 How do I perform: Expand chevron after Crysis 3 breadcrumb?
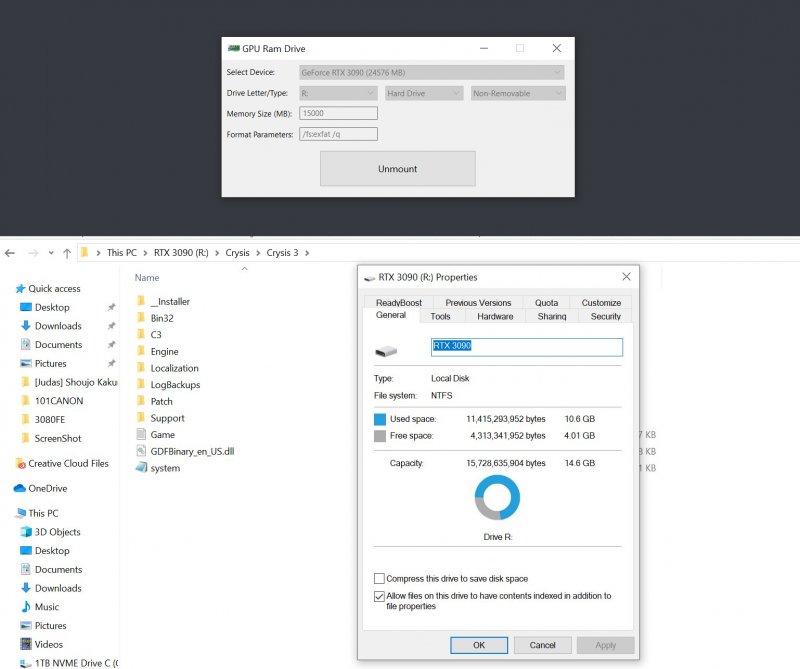coord(307,253)
